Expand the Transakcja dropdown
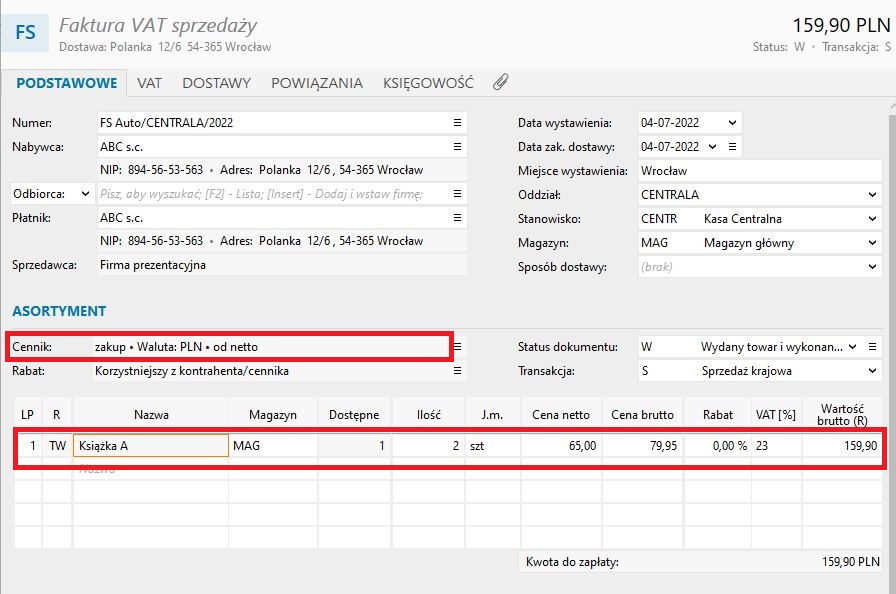Image resolution: width=896 pixels, height=594 pixels. 871,371
